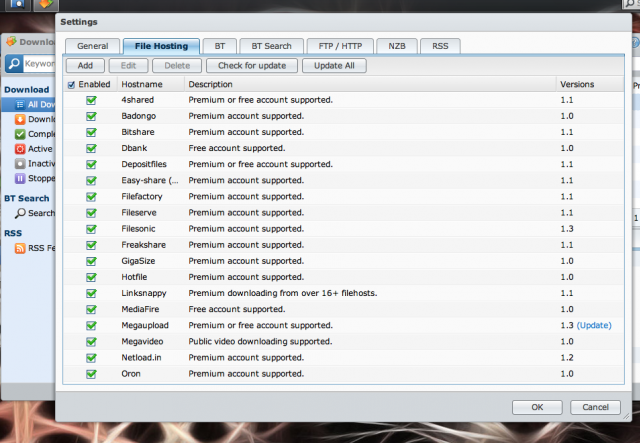640x443 pixels.
Task: Open the FTP / HTTP tab
Action: [340, 46]
